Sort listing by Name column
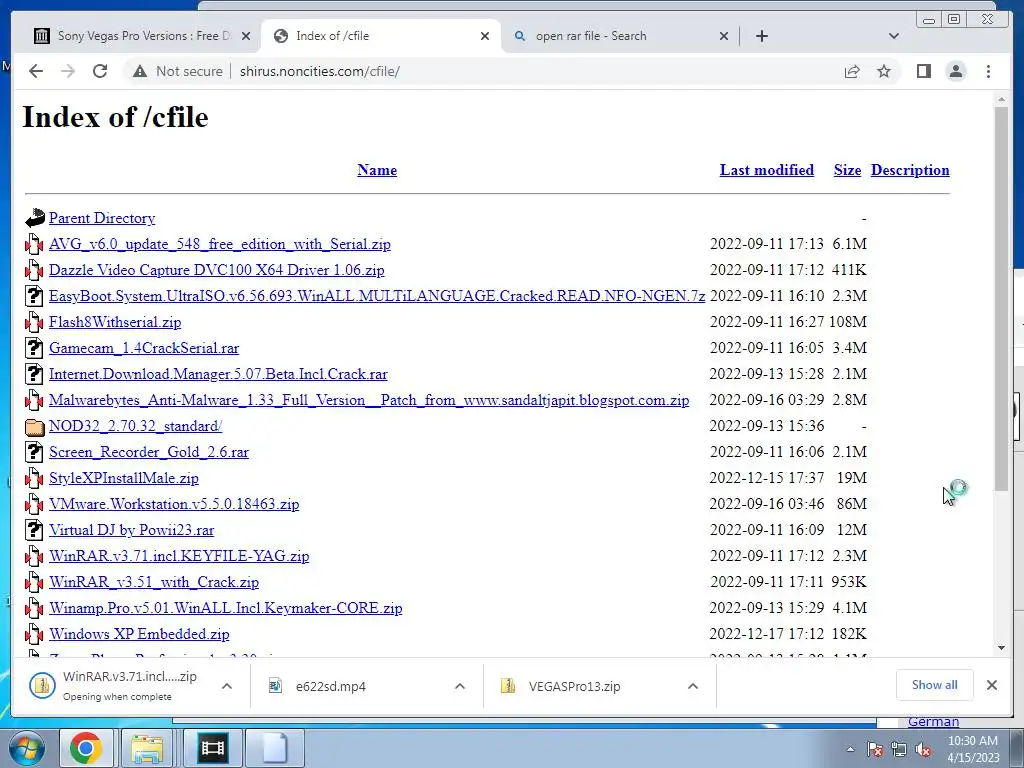 click(377, 170)
